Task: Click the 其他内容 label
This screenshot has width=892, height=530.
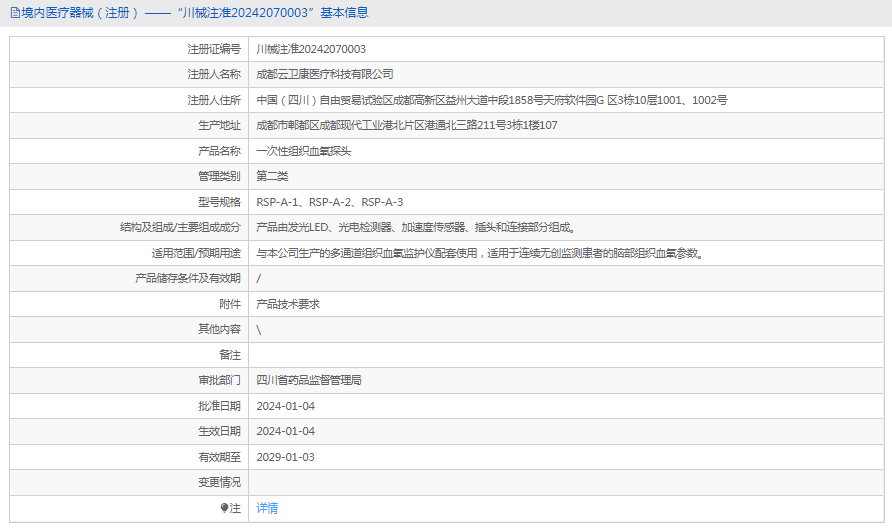Action: pos(219,329)
